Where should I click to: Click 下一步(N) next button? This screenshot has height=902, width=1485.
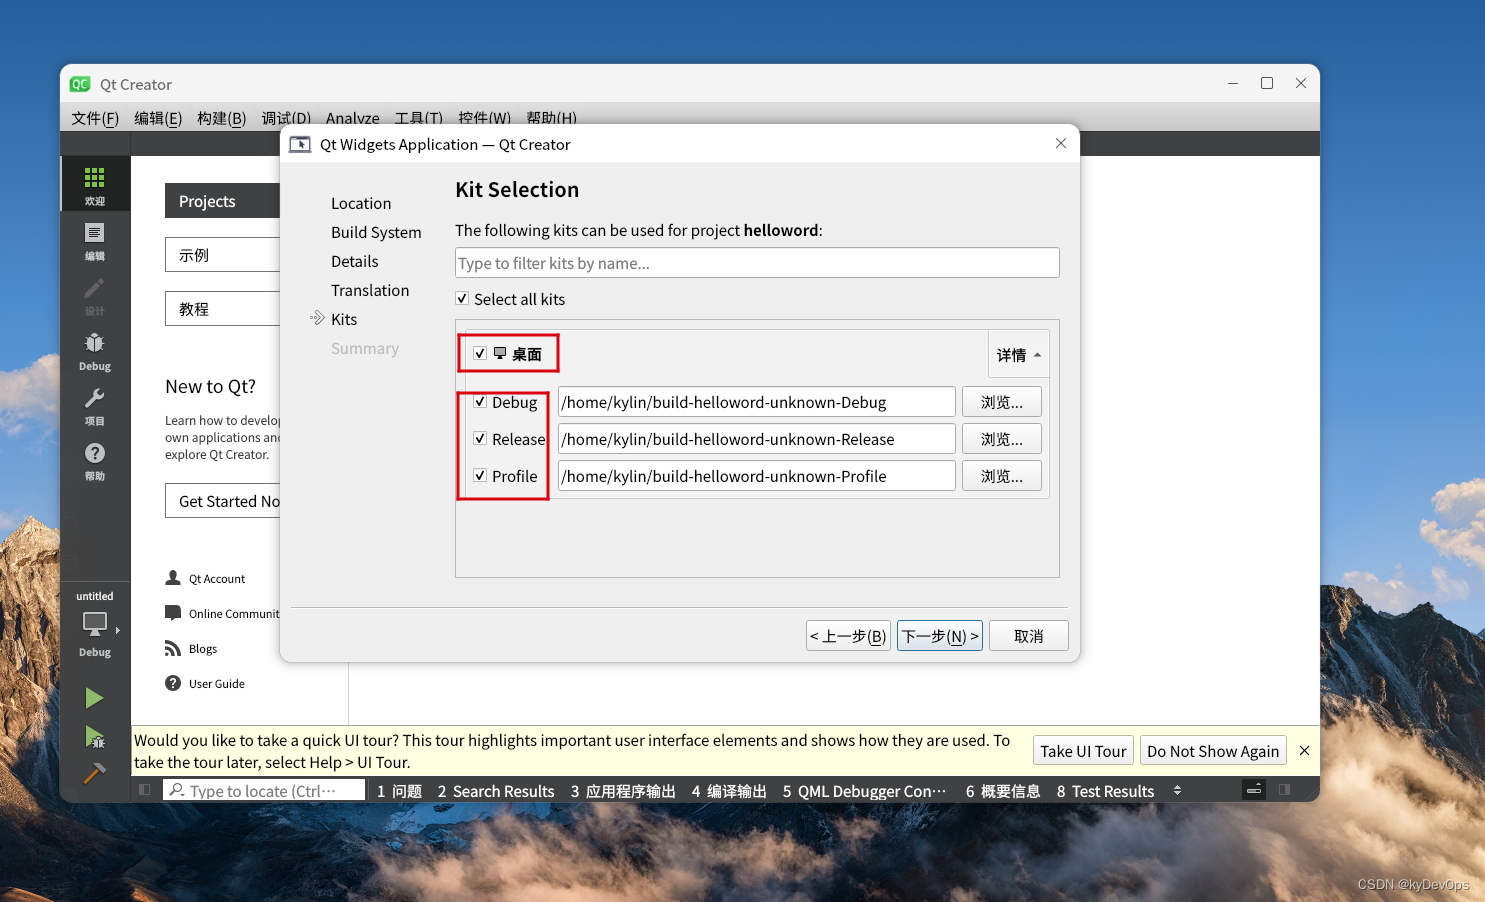click(x=940, y=635)
